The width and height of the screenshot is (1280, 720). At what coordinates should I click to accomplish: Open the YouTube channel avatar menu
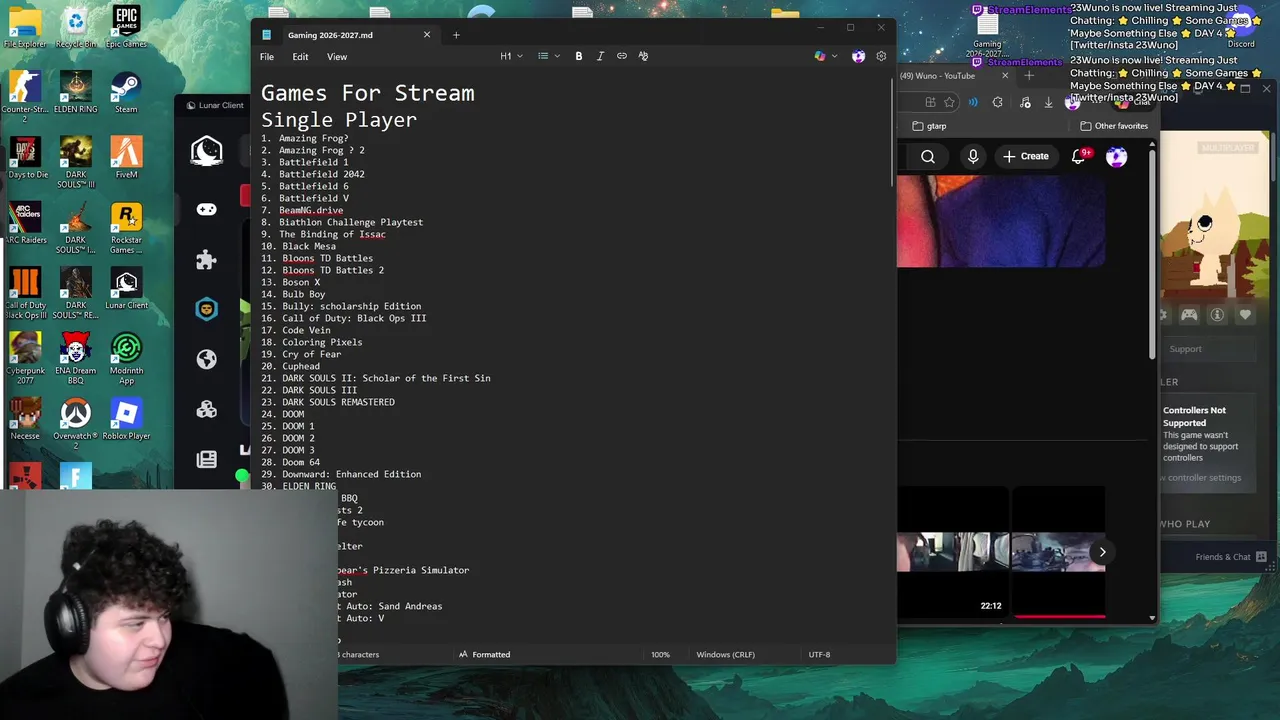point(1117,156)
